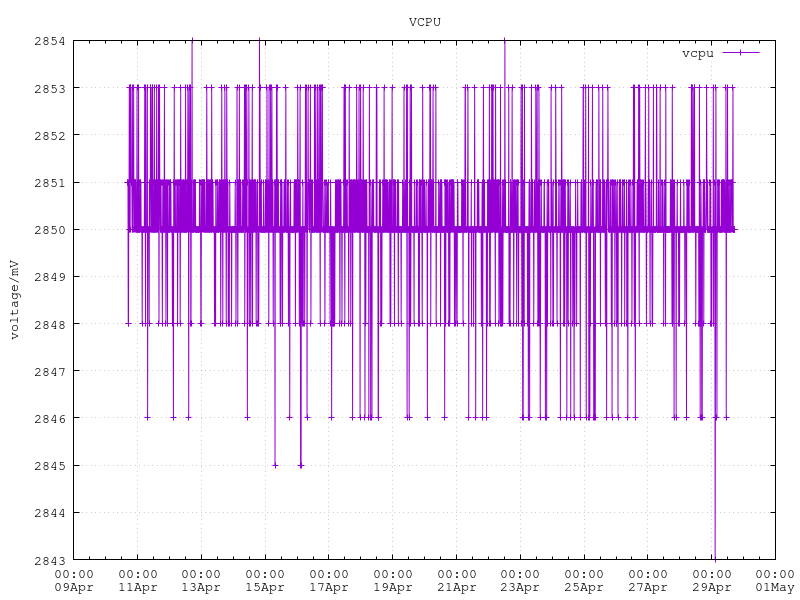Click the 23Apr x-axis date label
This screenshot has width=800, height=600.
(520, 588)
